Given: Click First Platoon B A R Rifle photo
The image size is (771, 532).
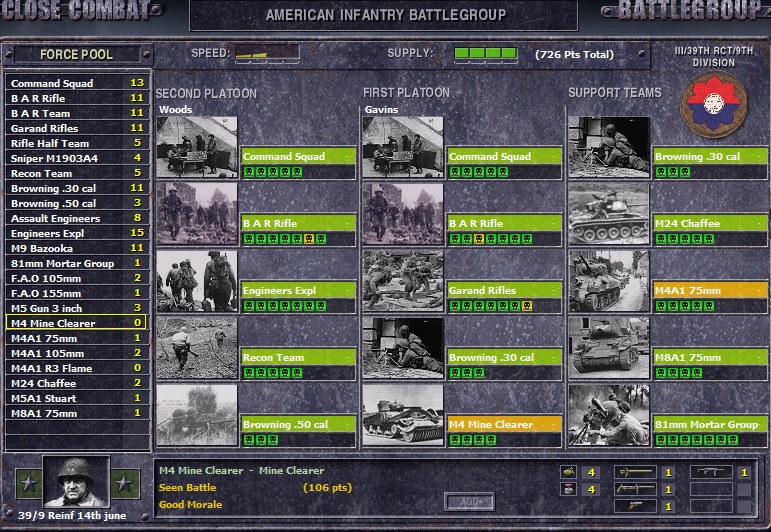Looking at the screenshot, I should tap(403, 214).
